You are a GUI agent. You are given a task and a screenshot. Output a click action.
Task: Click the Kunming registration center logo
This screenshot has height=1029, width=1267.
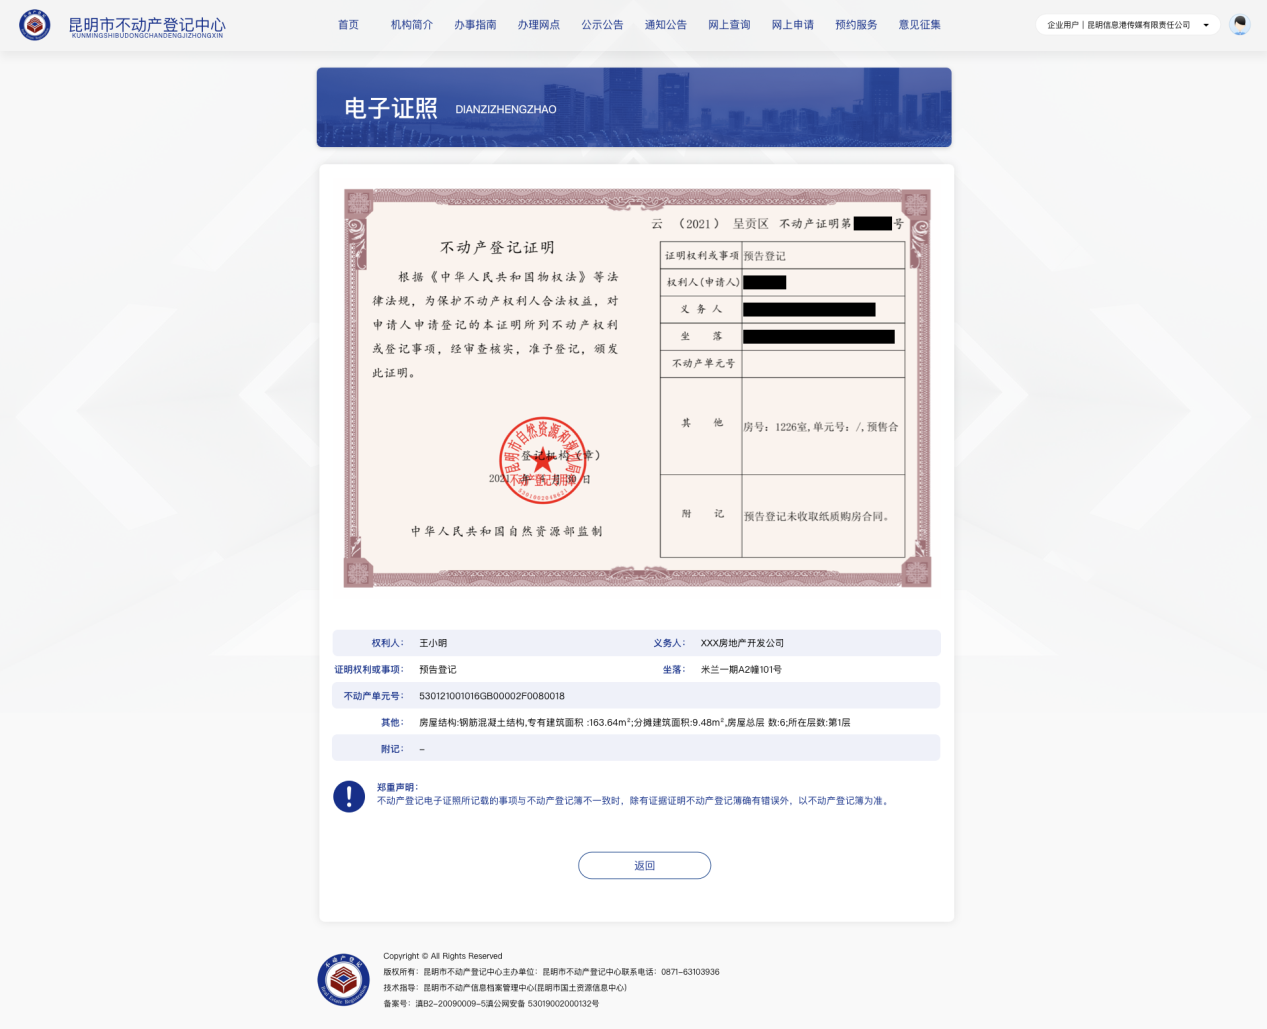click(x=35, y=25)
